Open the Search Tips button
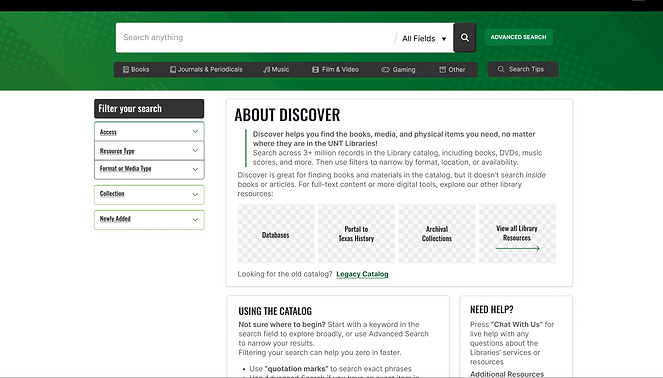Viewport: 663px width, 378px height. coord(523,69)
